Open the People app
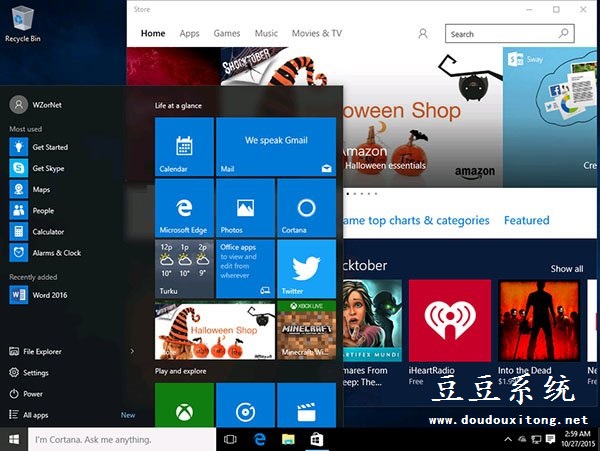The image size is (600, 451). (32, 210)
